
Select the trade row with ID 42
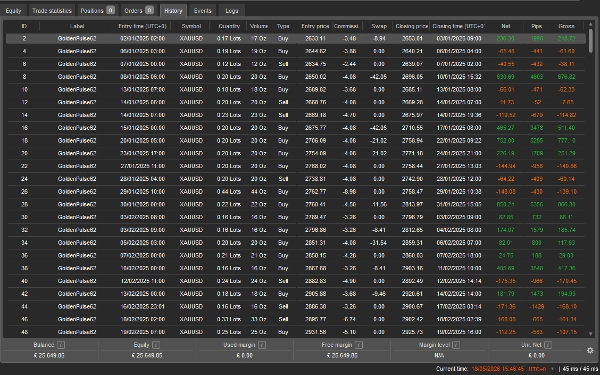296,294
